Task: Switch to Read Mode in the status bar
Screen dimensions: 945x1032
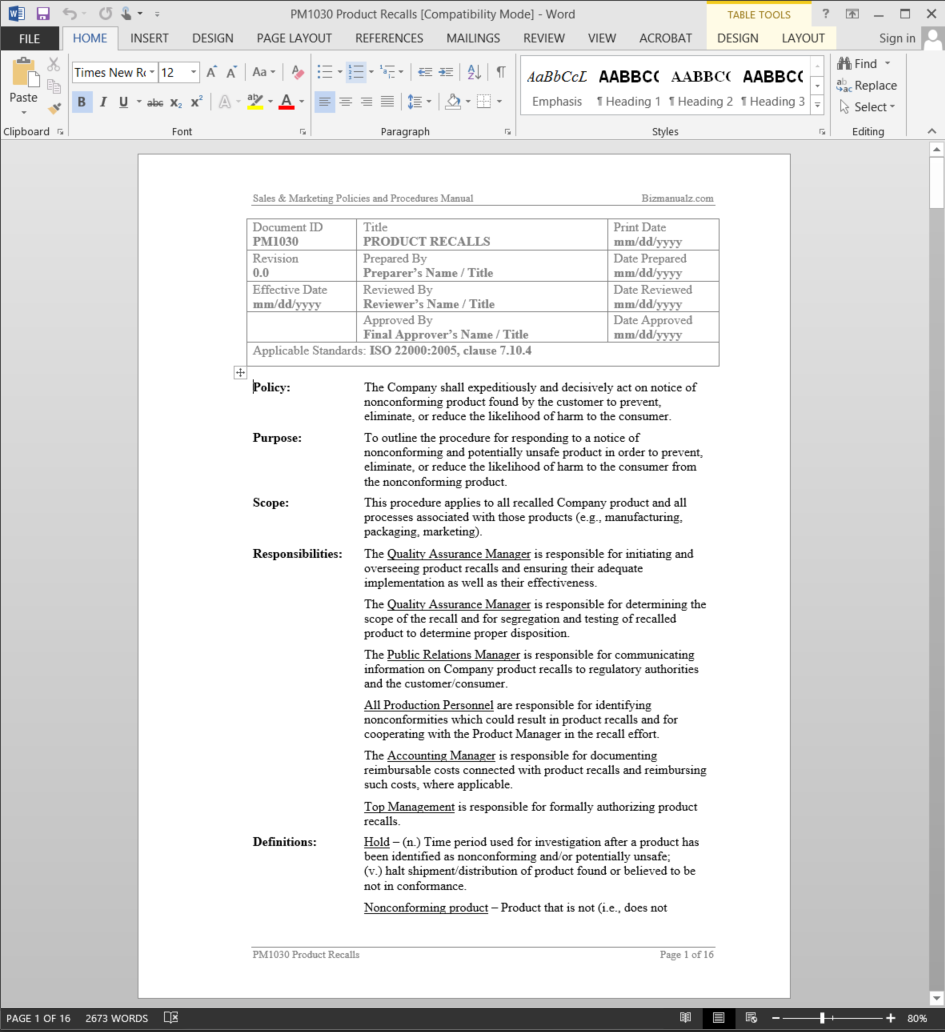Action: [685, 1018]
